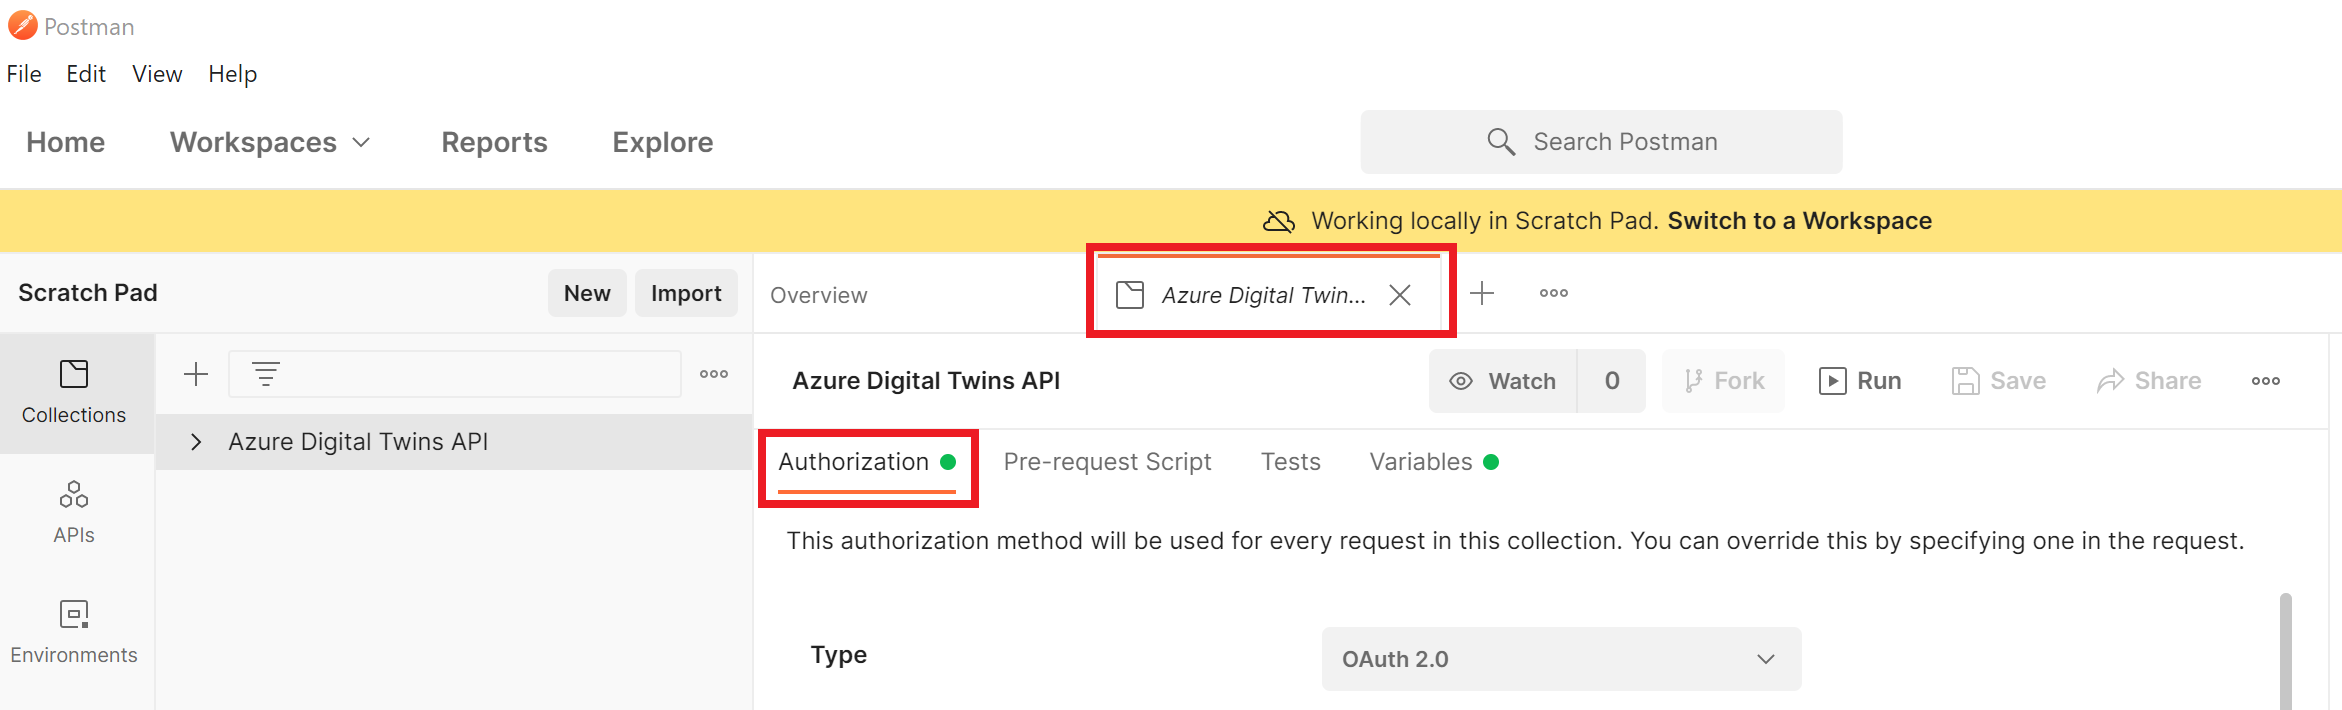The width and height of the screenshot is (2342, 710).
Task: Click the Scratch Pad heading
Action: click(x=88, y=293)
